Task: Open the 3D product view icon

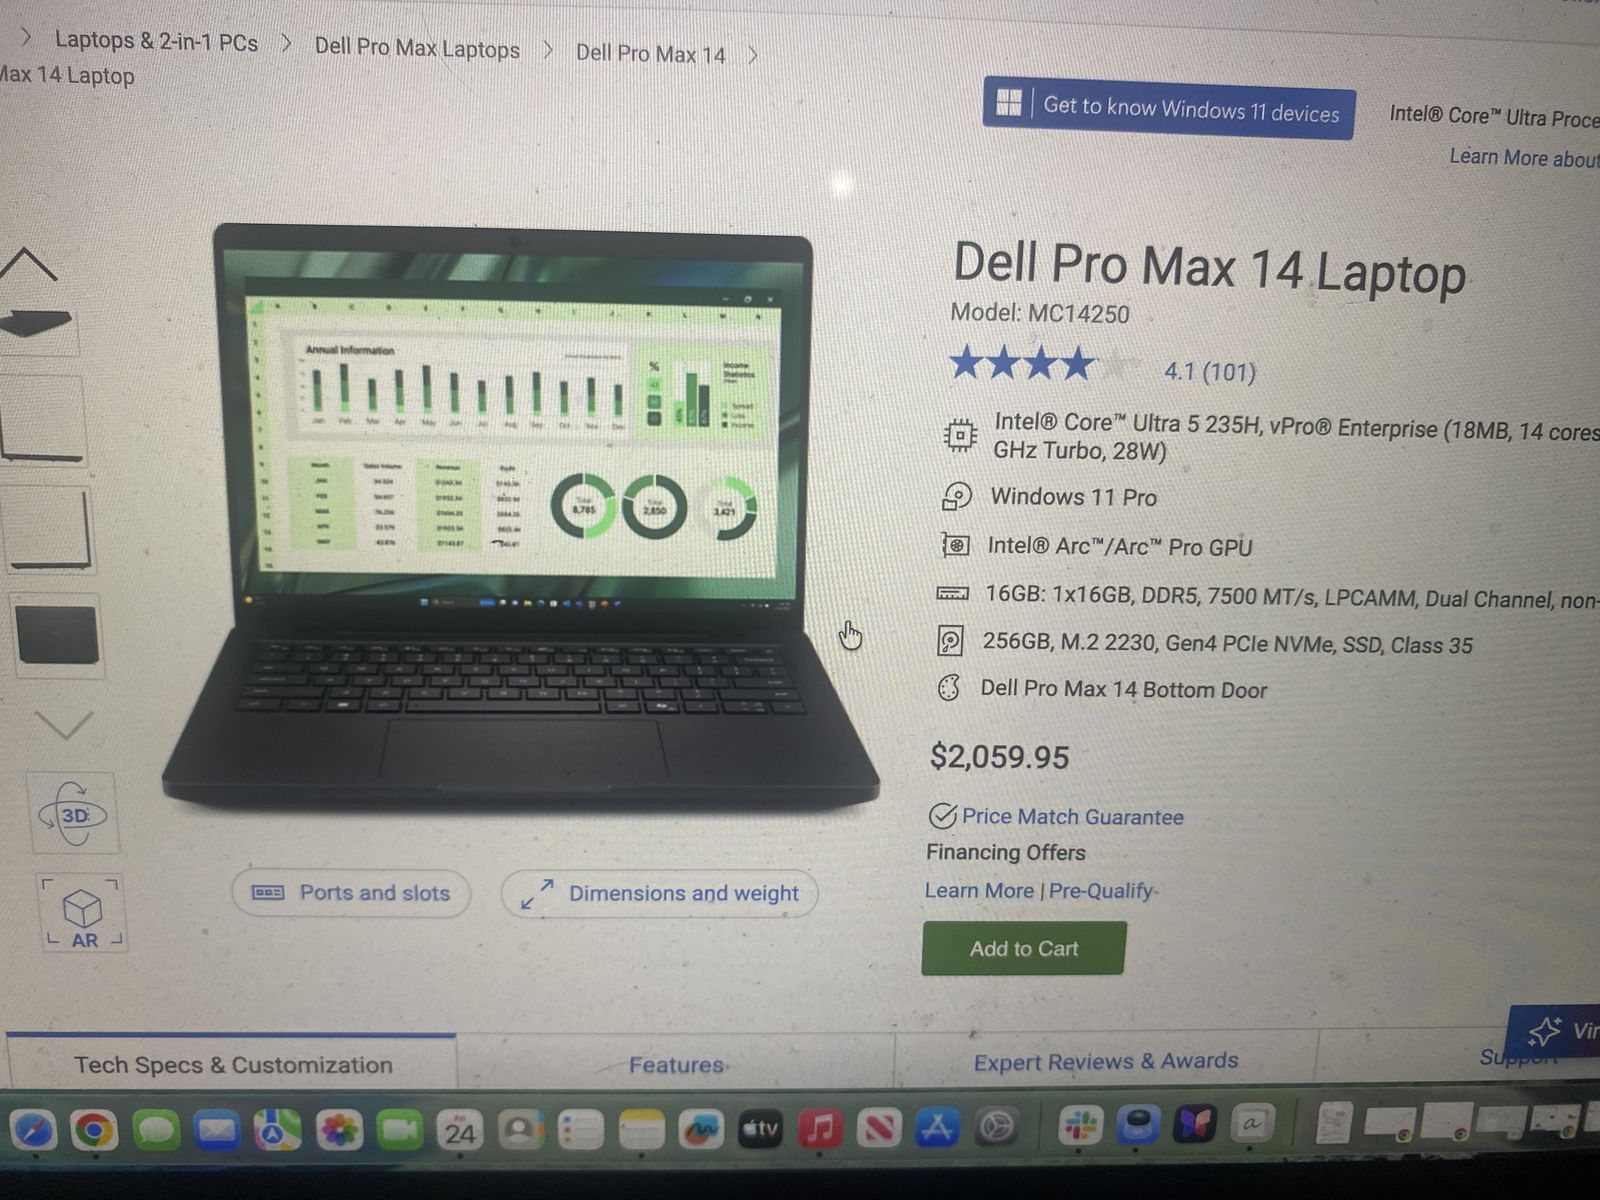Action: coord(74,814)
